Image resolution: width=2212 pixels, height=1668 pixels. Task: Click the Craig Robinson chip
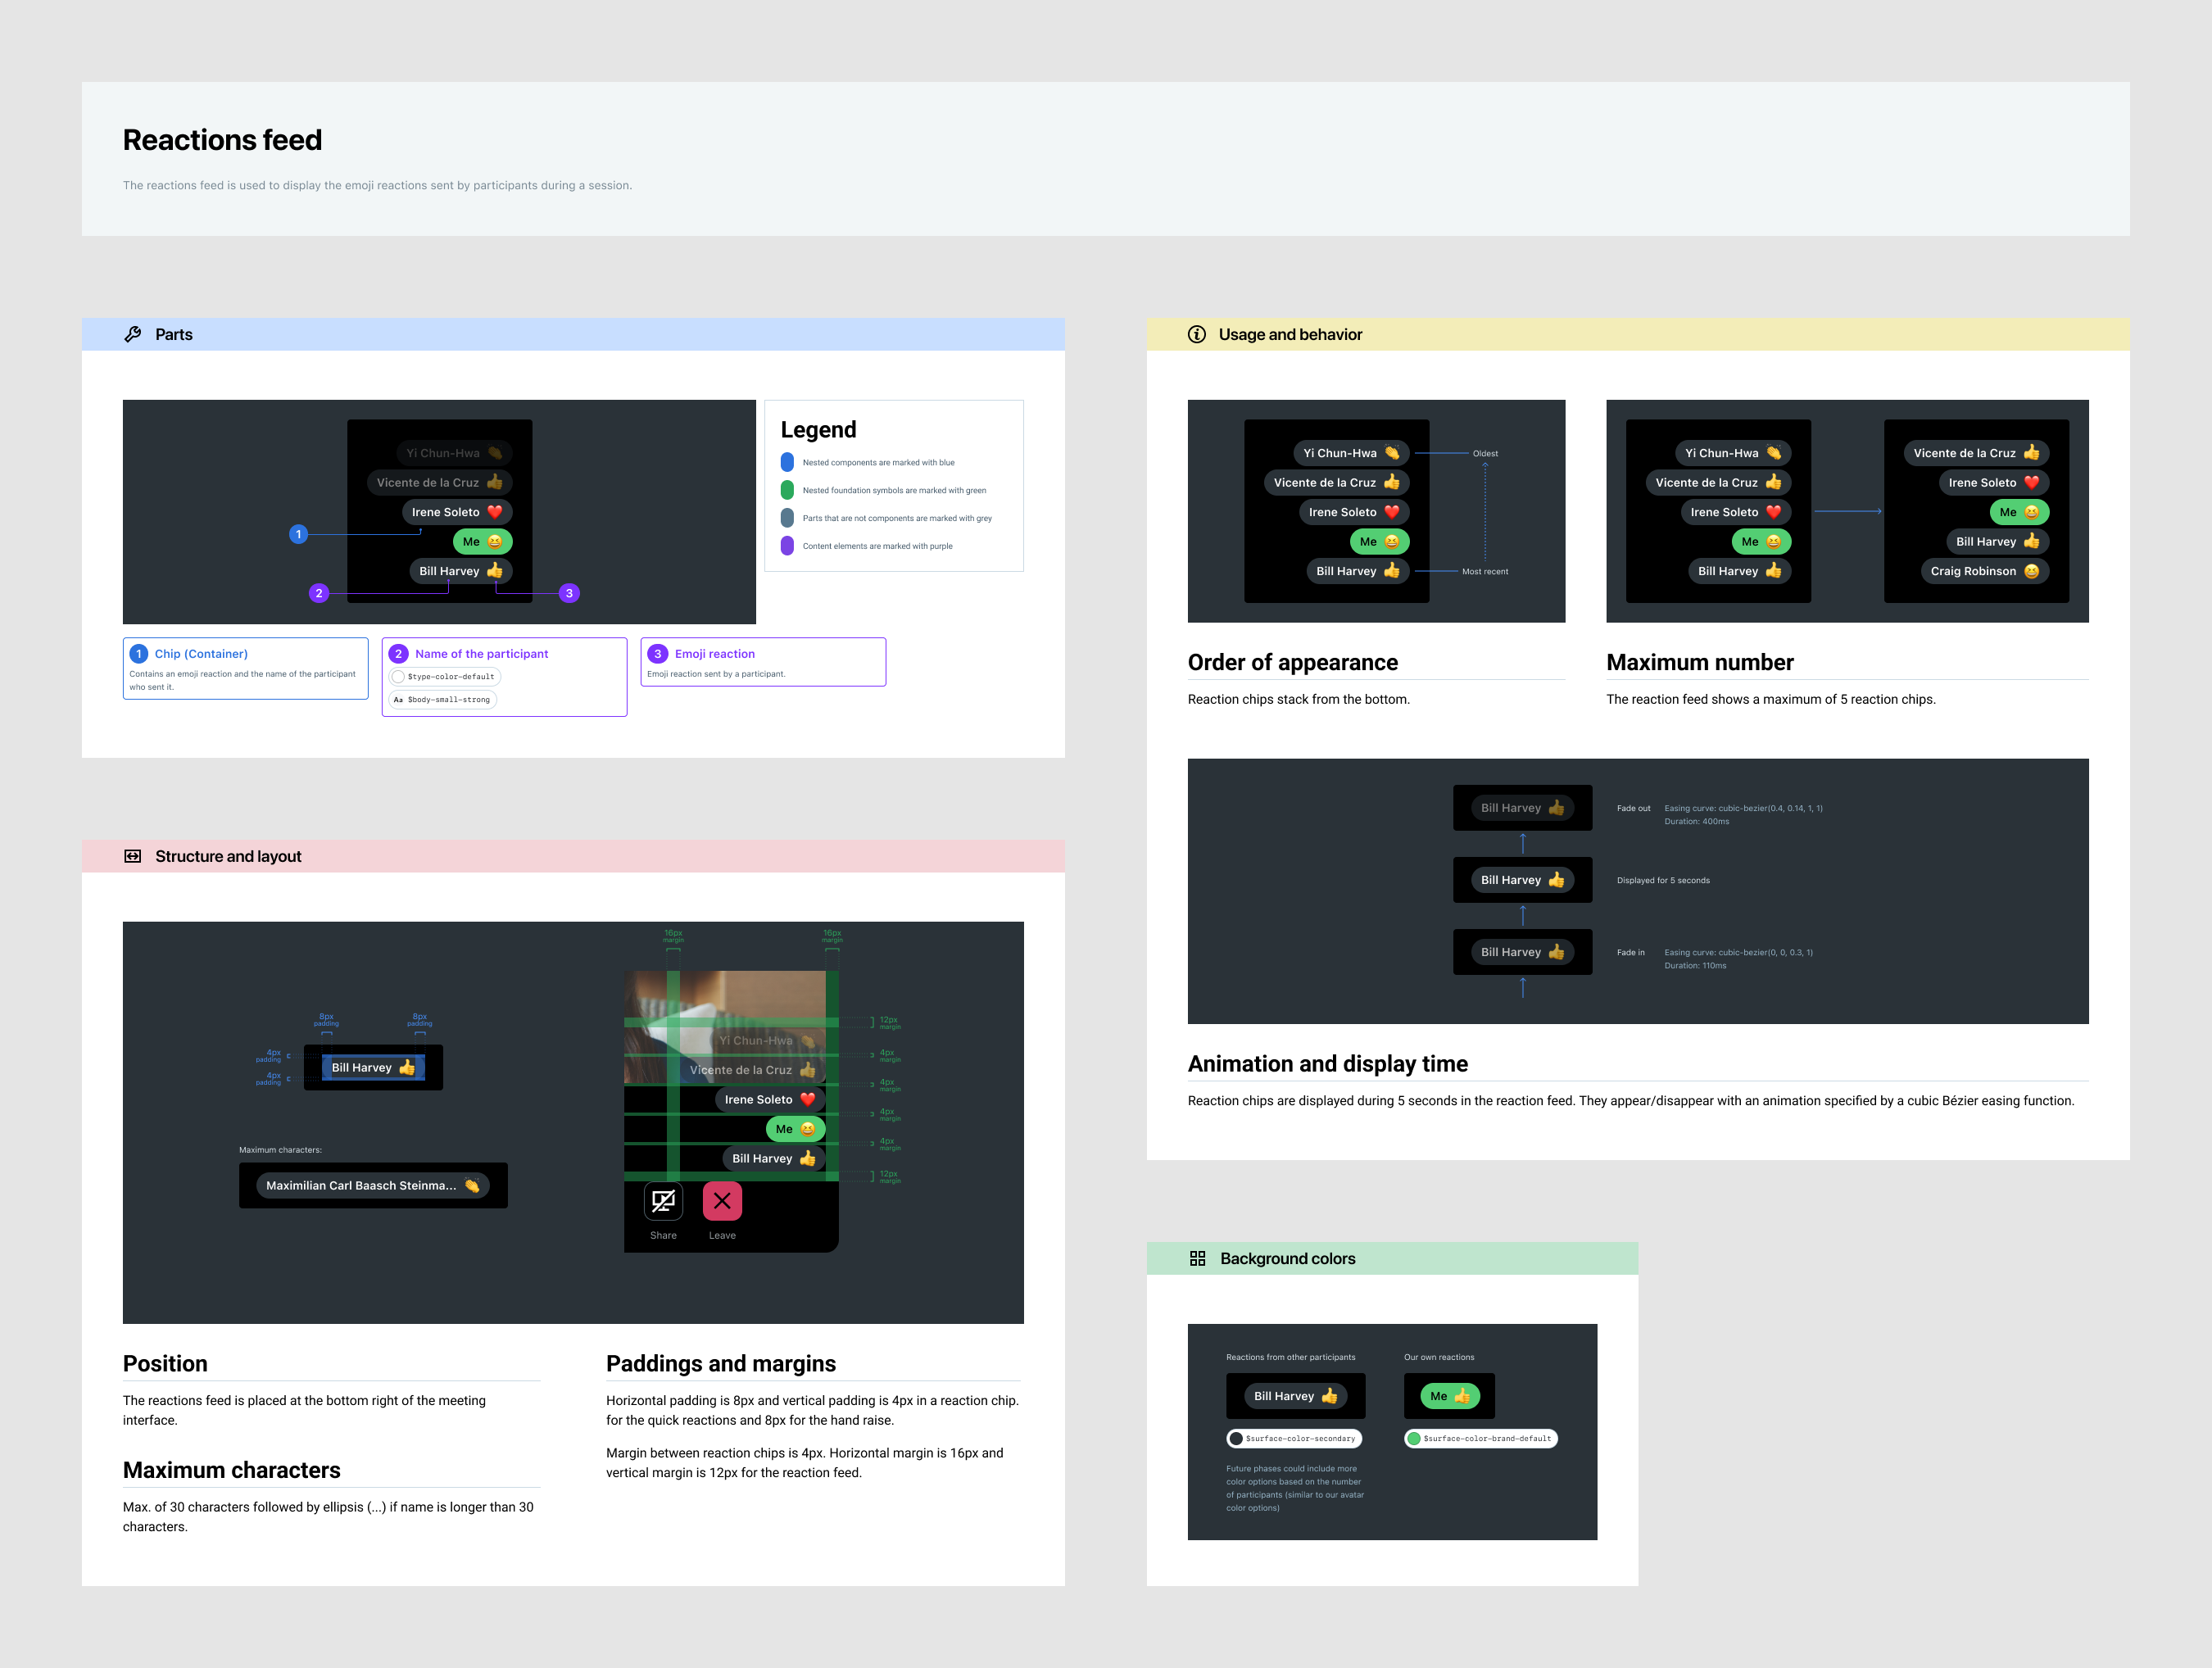click(1985, 571)
